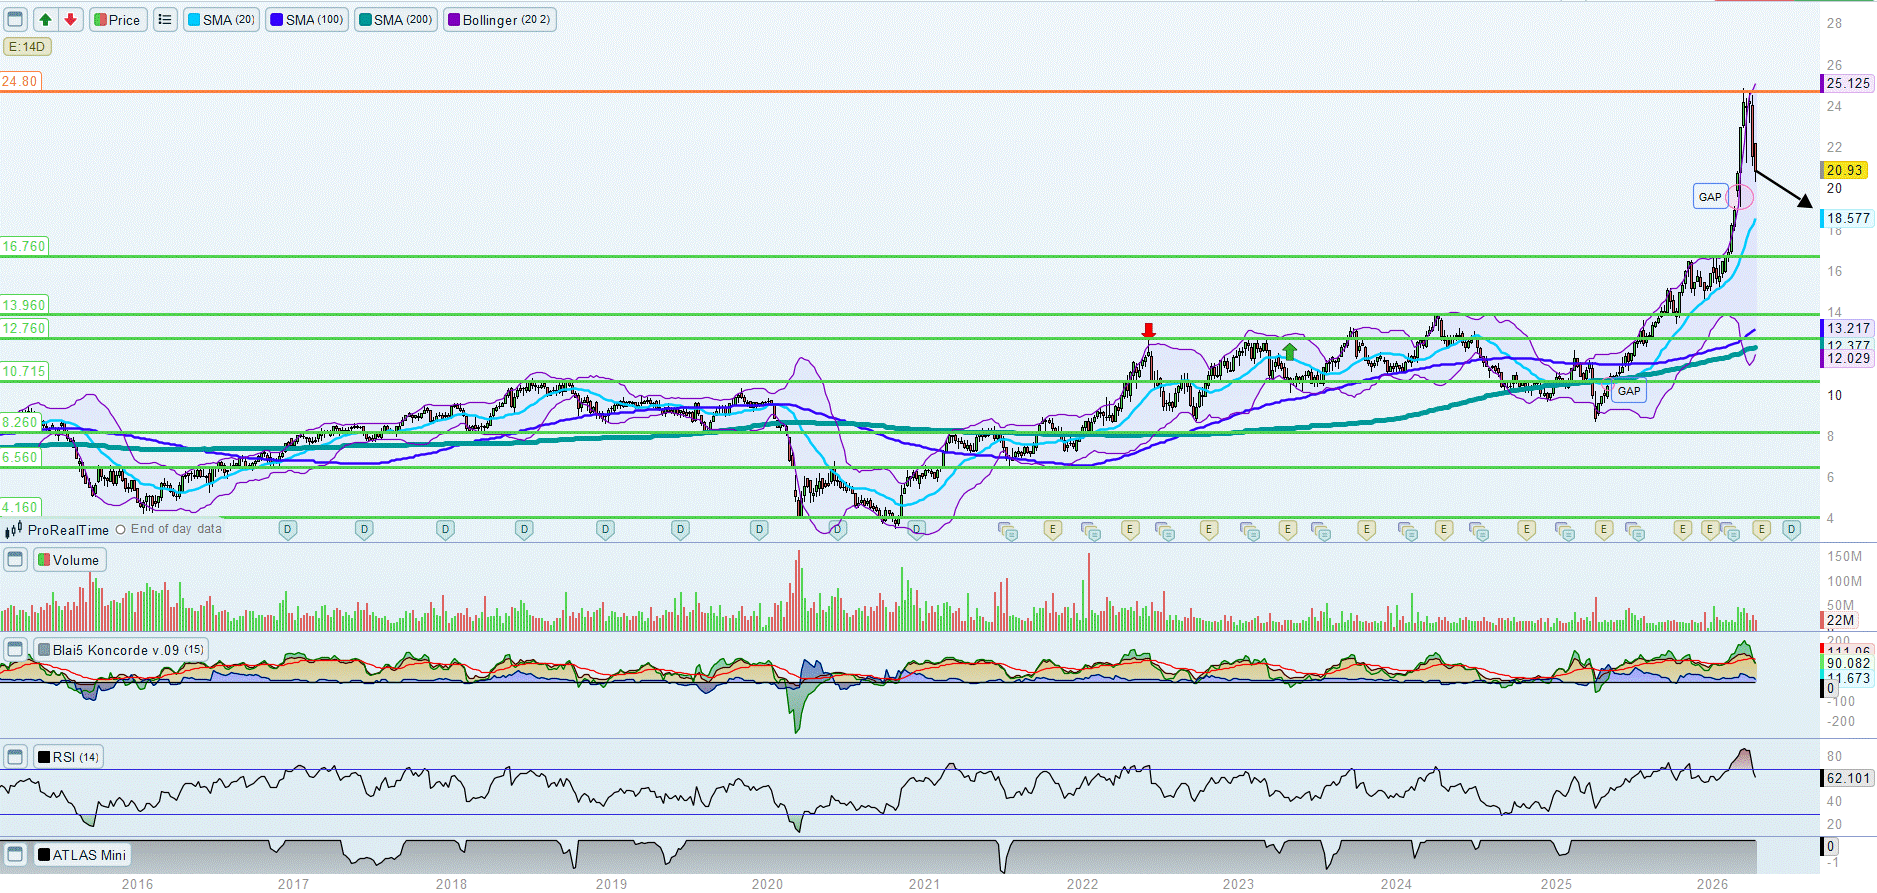Click the price panel window icon

(x=15, y=20)
